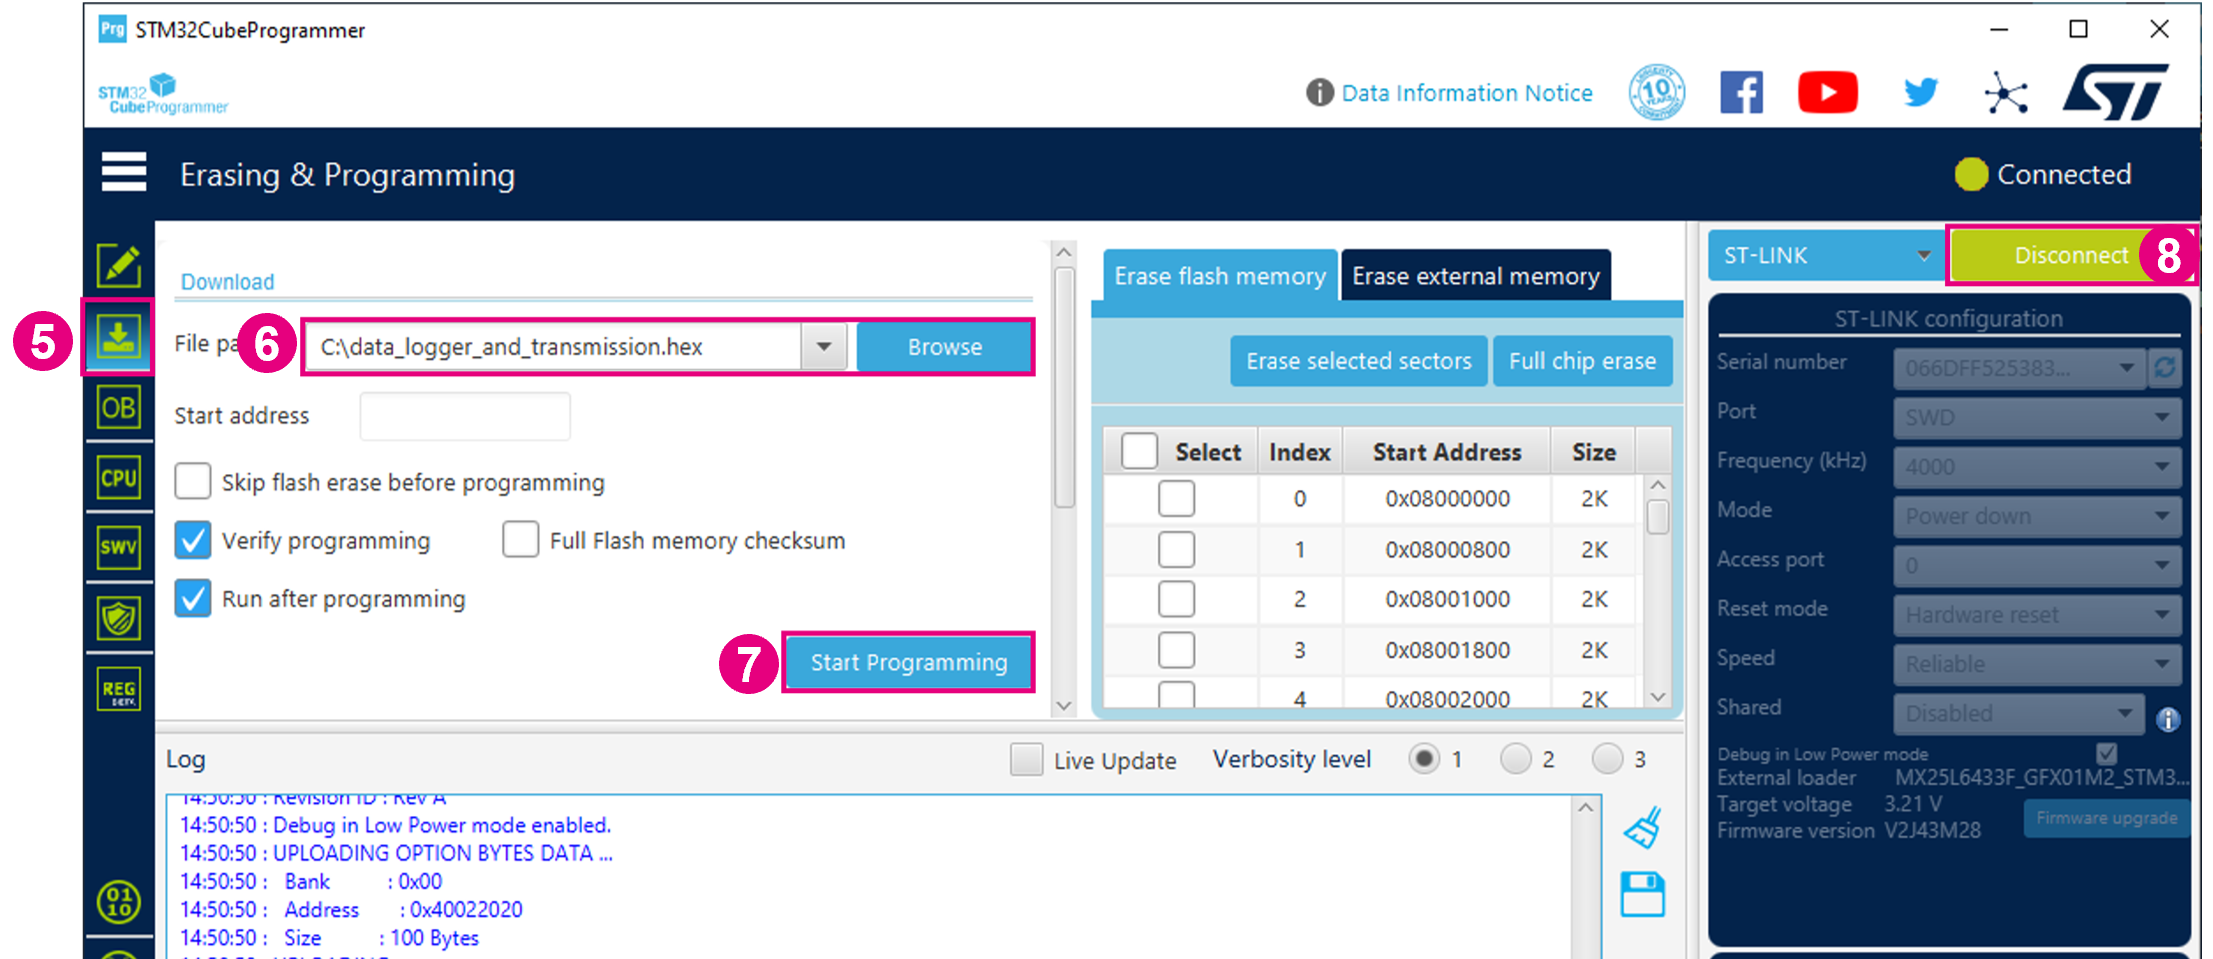Viewport: 2213px width, 959px height.
Task: Open the Serial number dropdown
Action: (2020, 368)
